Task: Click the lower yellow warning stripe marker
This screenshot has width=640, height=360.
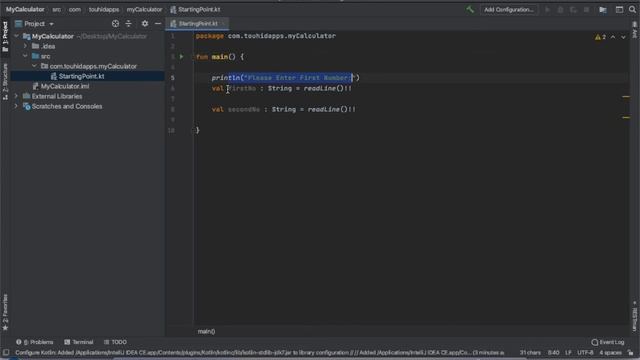Action: tap(626, 118)
